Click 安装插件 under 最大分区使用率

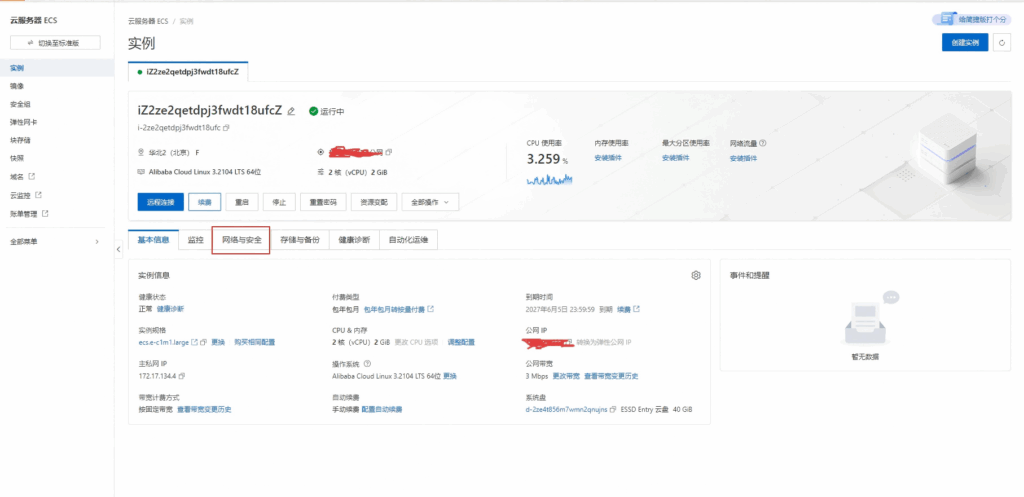(675, 158)
